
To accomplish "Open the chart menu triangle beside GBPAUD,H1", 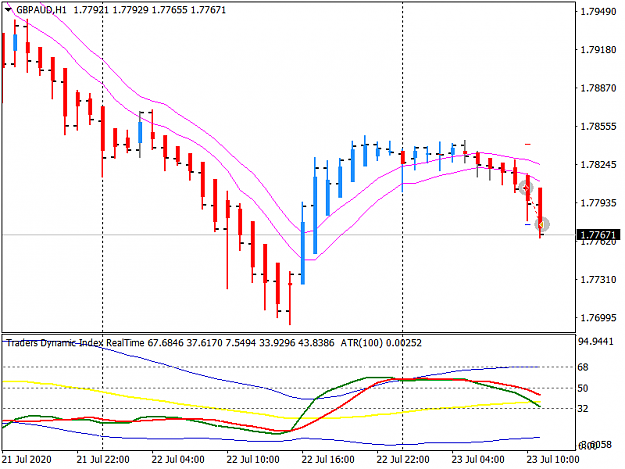I will [8, 10].
